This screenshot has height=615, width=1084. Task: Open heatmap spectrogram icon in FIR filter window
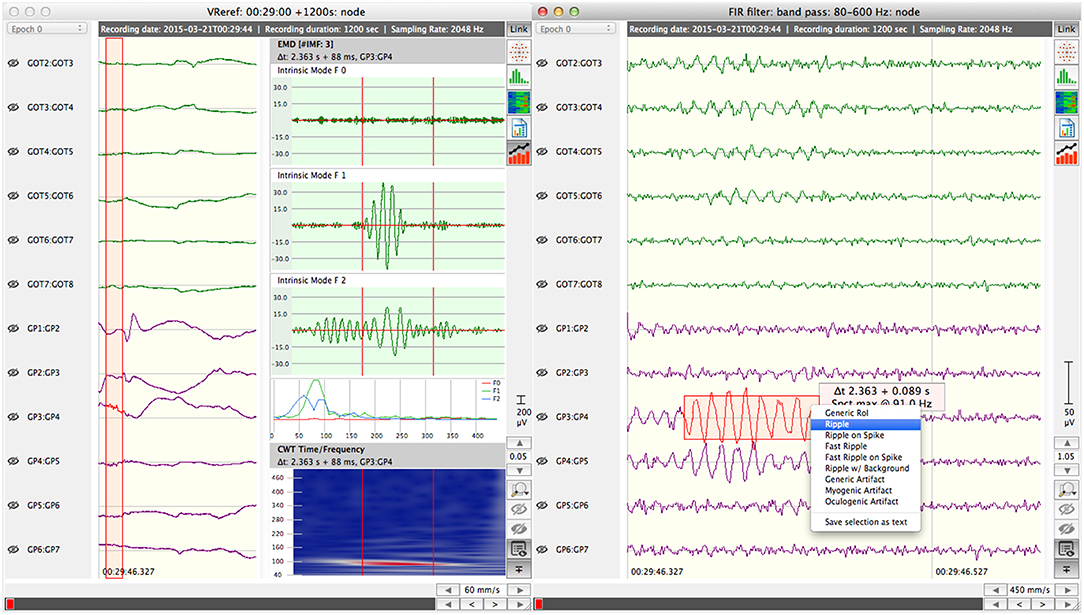[x=1066, y=102]
